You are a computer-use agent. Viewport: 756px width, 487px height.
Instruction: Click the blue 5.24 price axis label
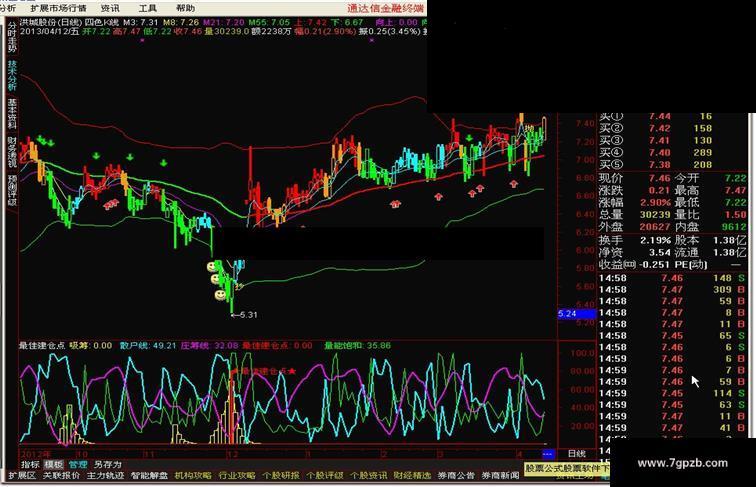[x=577, y=314]
